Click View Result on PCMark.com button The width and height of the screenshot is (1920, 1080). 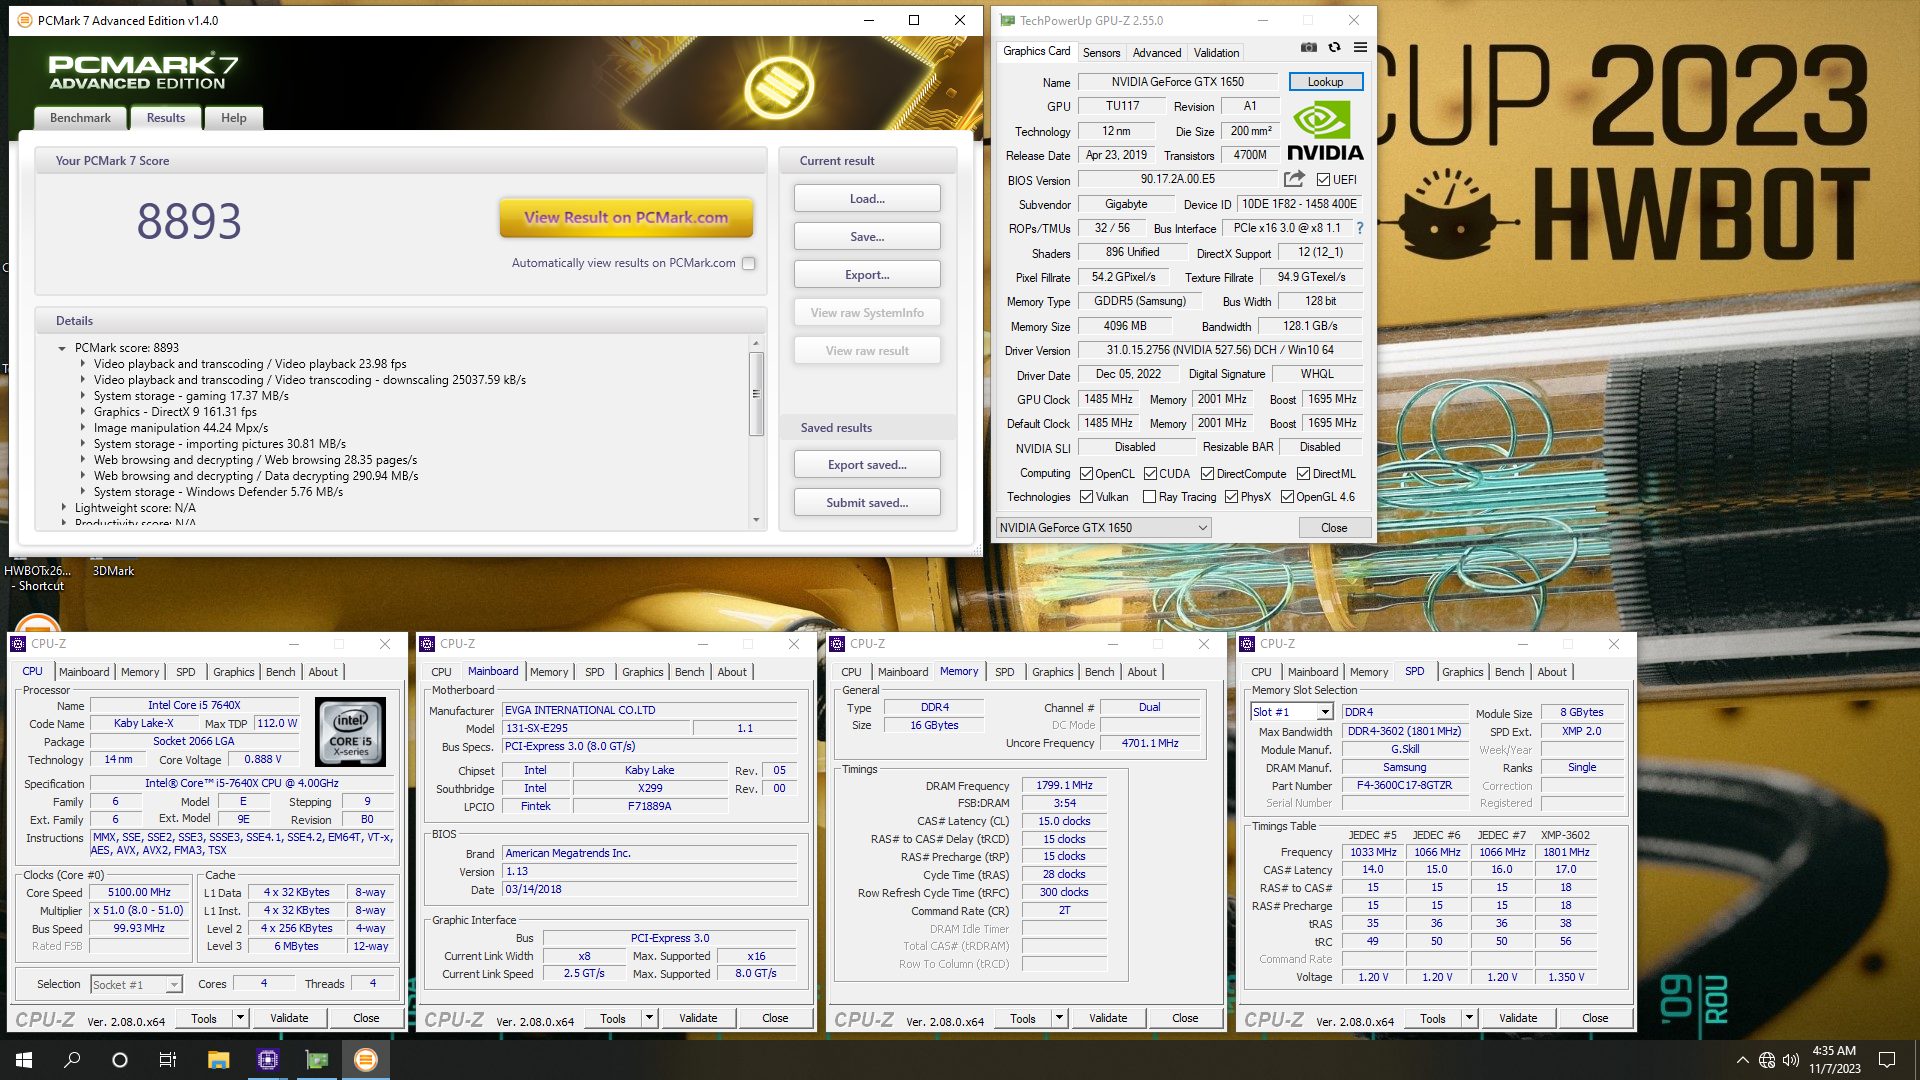click(x=626, y=217)
